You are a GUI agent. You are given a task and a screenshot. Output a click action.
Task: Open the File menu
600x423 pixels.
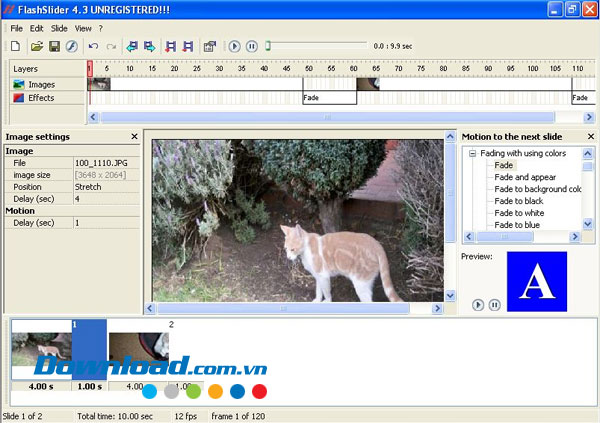click(x=16, y=28)
